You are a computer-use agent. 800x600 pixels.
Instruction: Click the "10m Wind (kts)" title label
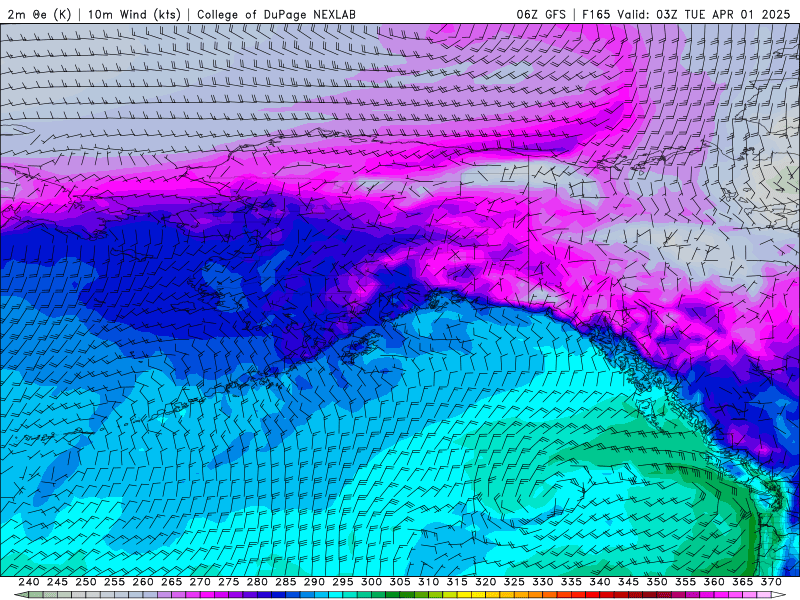pos(134,14)
